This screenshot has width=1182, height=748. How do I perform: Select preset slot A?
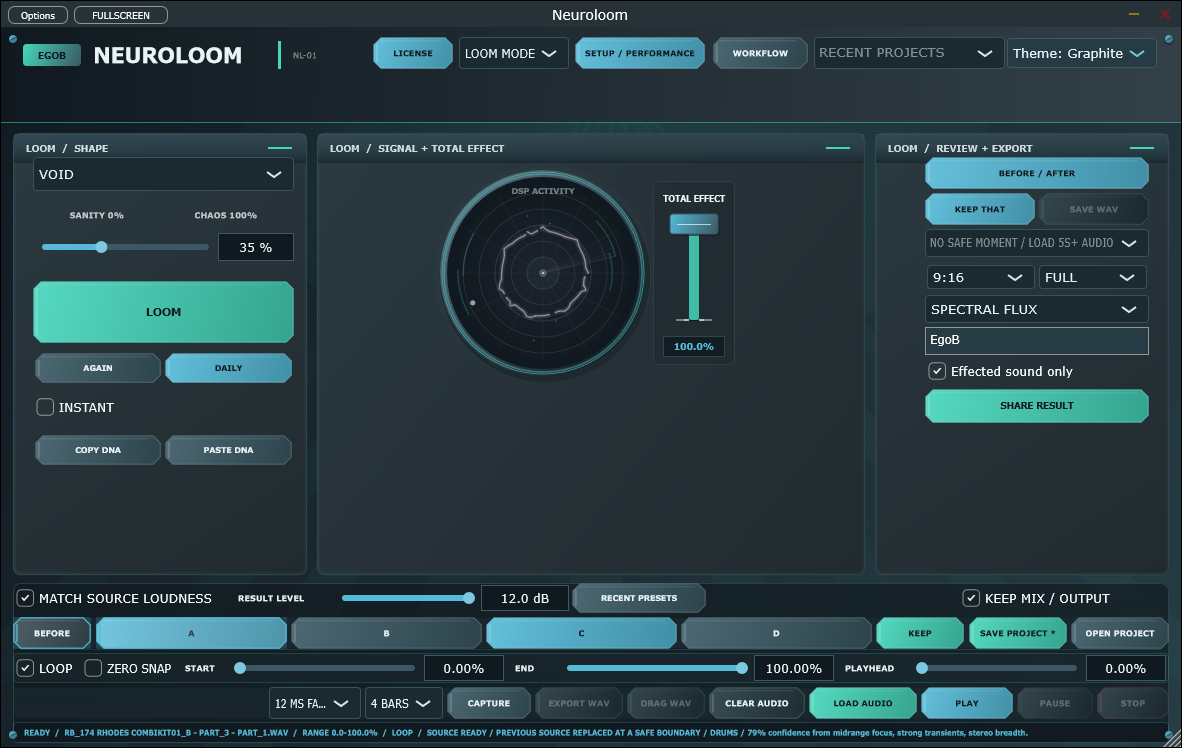click(191, 633)
